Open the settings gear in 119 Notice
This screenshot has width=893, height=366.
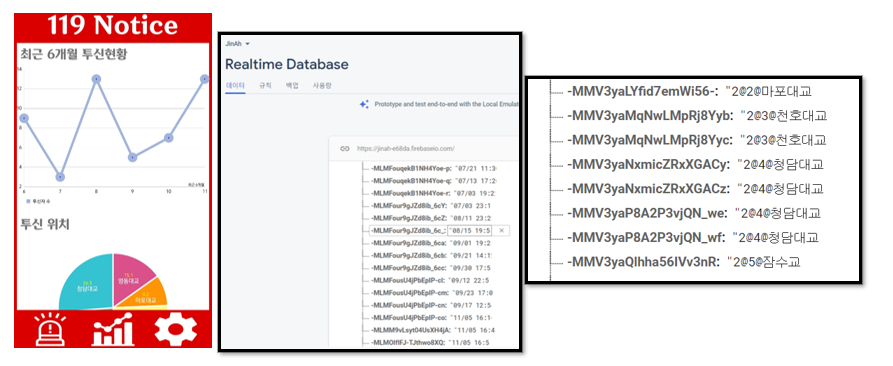coord(176,330)
